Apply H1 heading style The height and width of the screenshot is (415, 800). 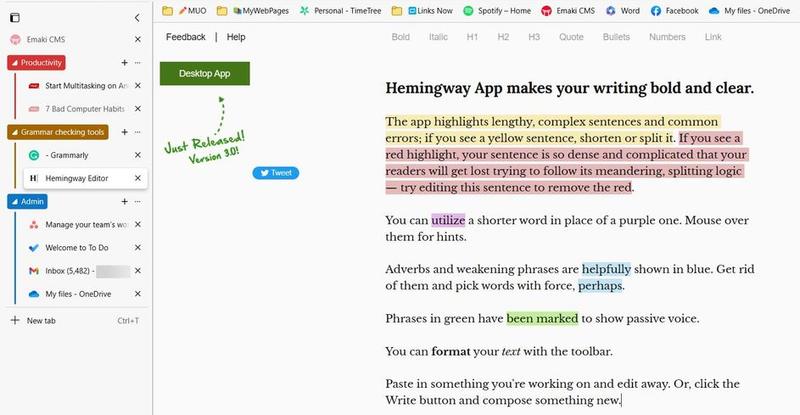pos(472,37)
